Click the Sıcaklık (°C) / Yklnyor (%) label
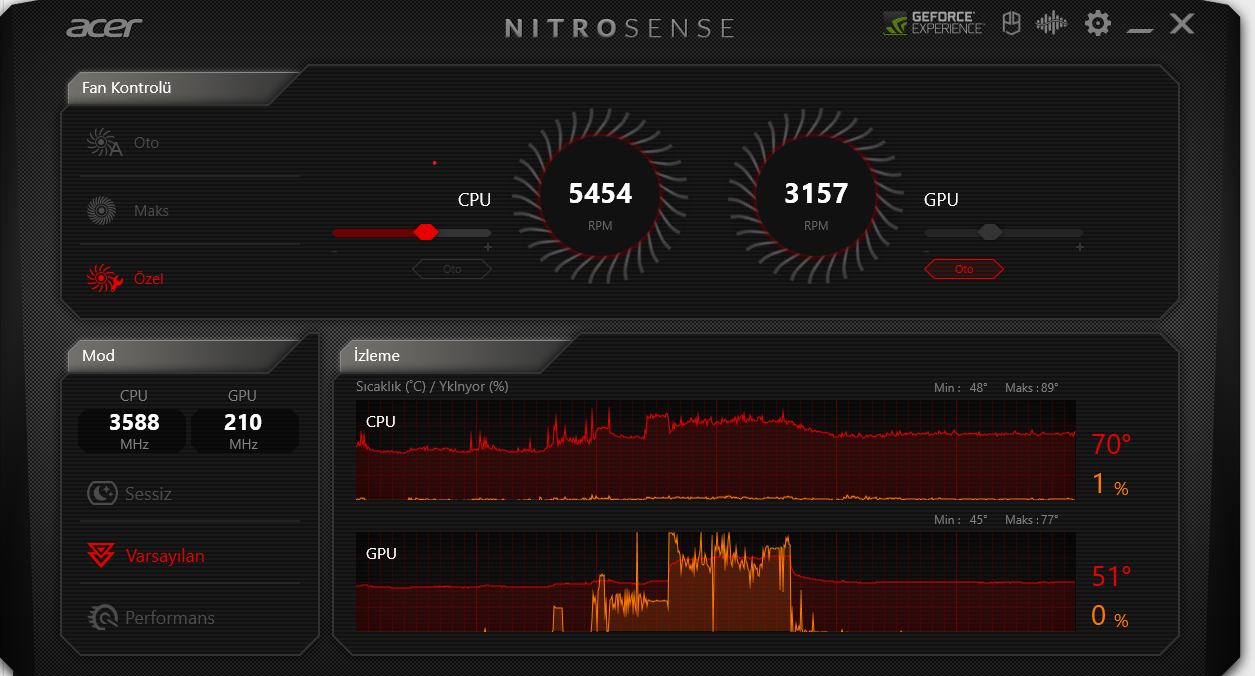The width and height of the screenshot is (1255, 676). (432, 386)
